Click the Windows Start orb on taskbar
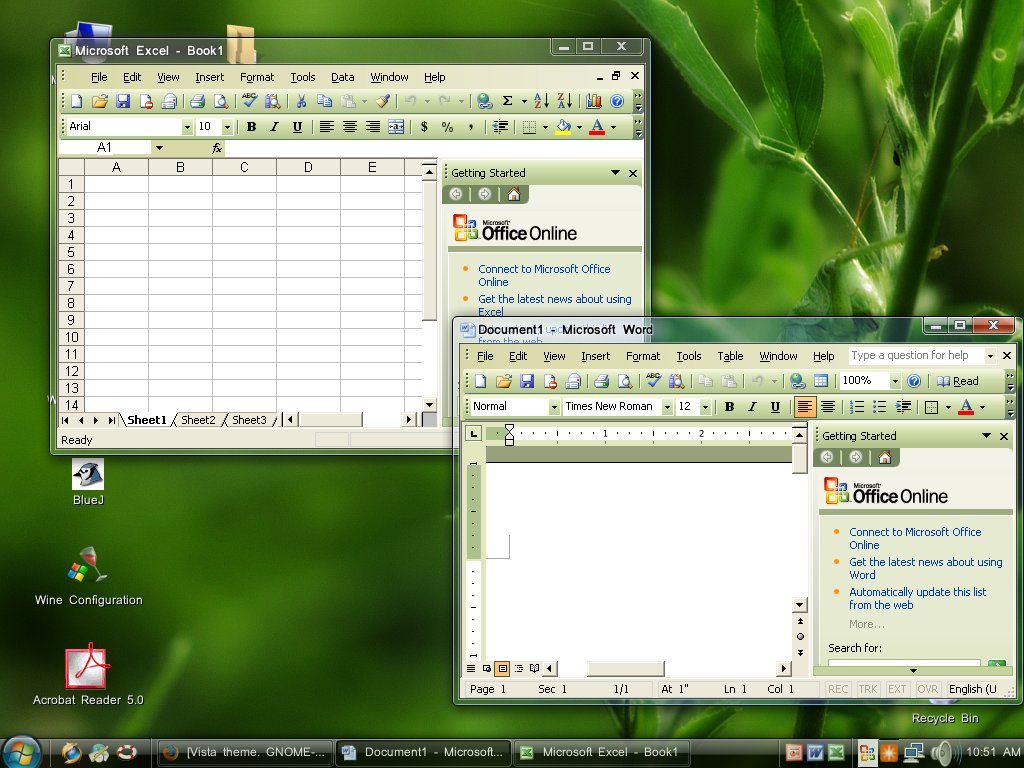The height and width of the screenshot is (768, 1024). click(22, 751)
